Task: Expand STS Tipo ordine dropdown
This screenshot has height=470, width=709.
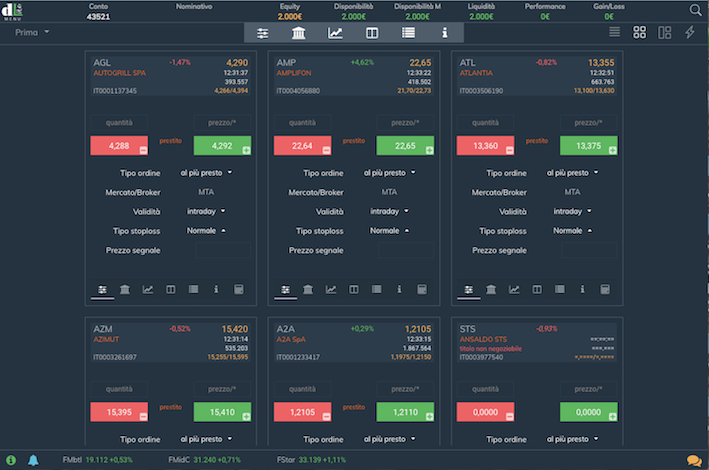Action: pos(572,439)
